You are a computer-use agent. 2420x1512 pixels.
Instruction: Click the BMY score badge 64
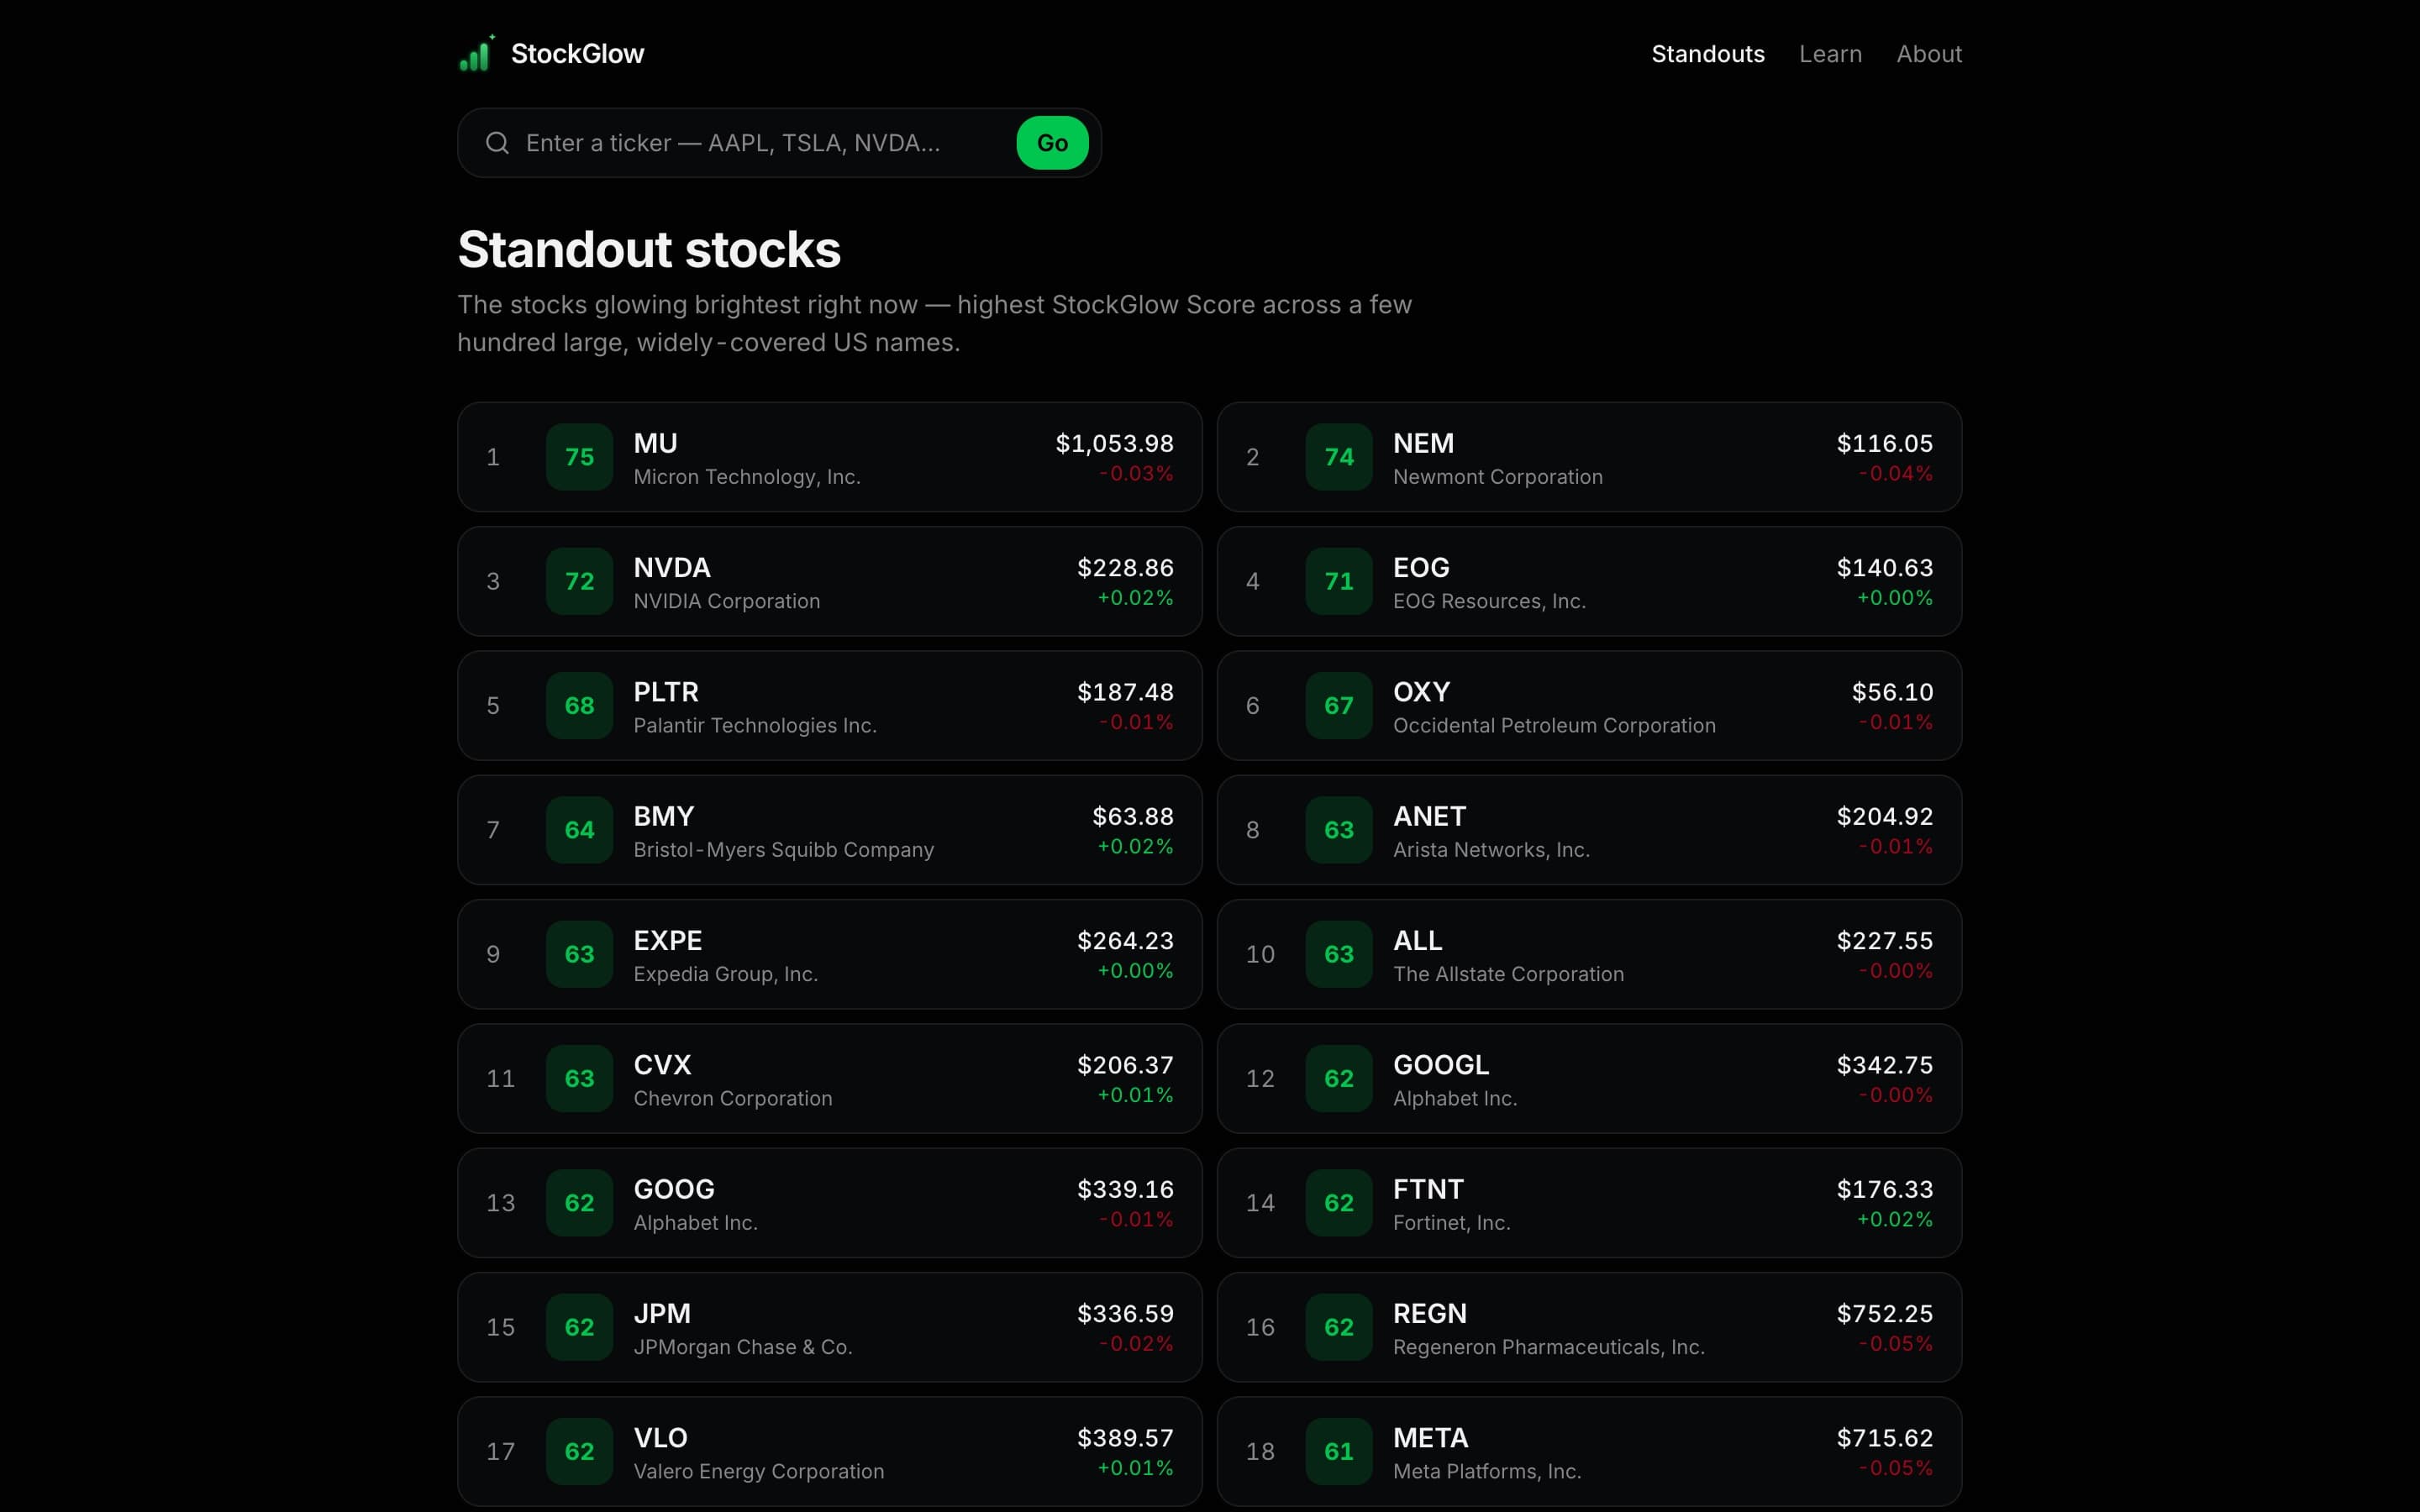(579, 830)
